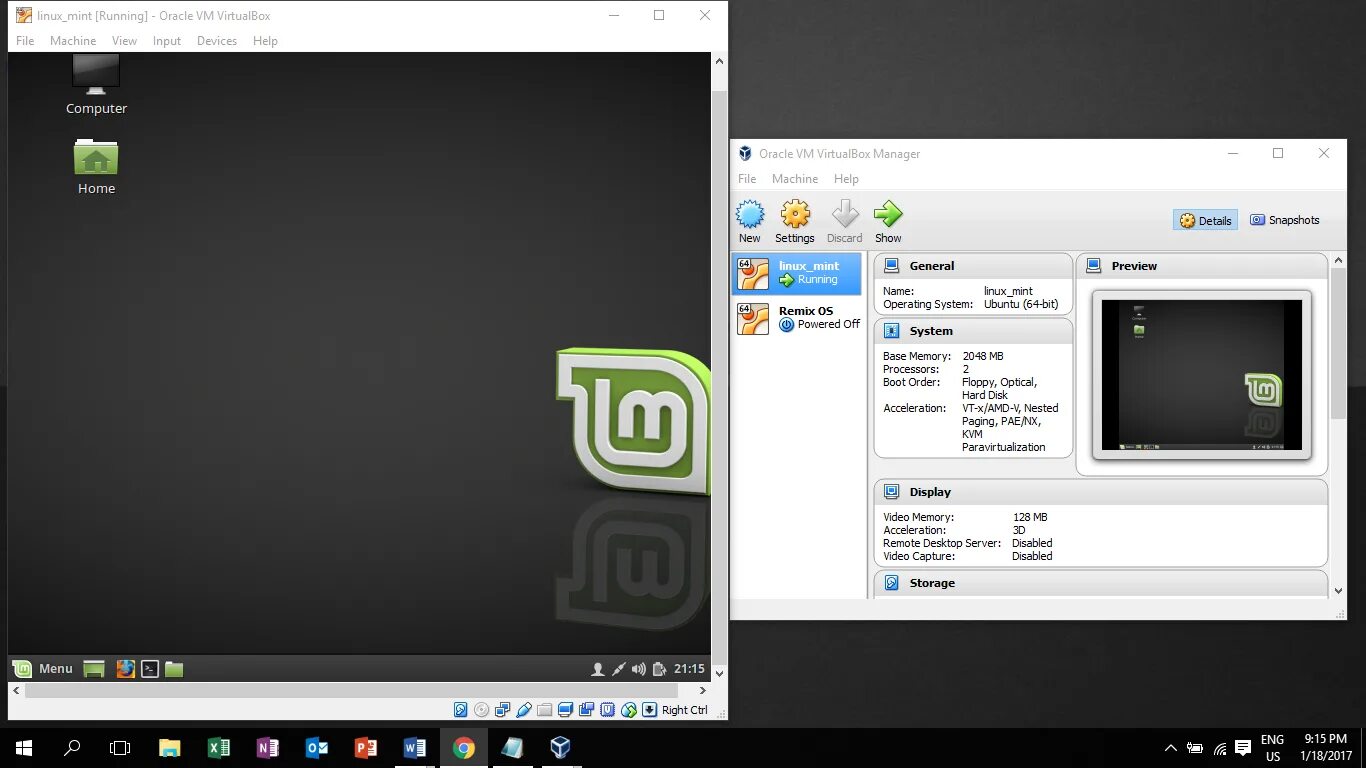Click mouse integration icon in VM status bar

point(629,710)
